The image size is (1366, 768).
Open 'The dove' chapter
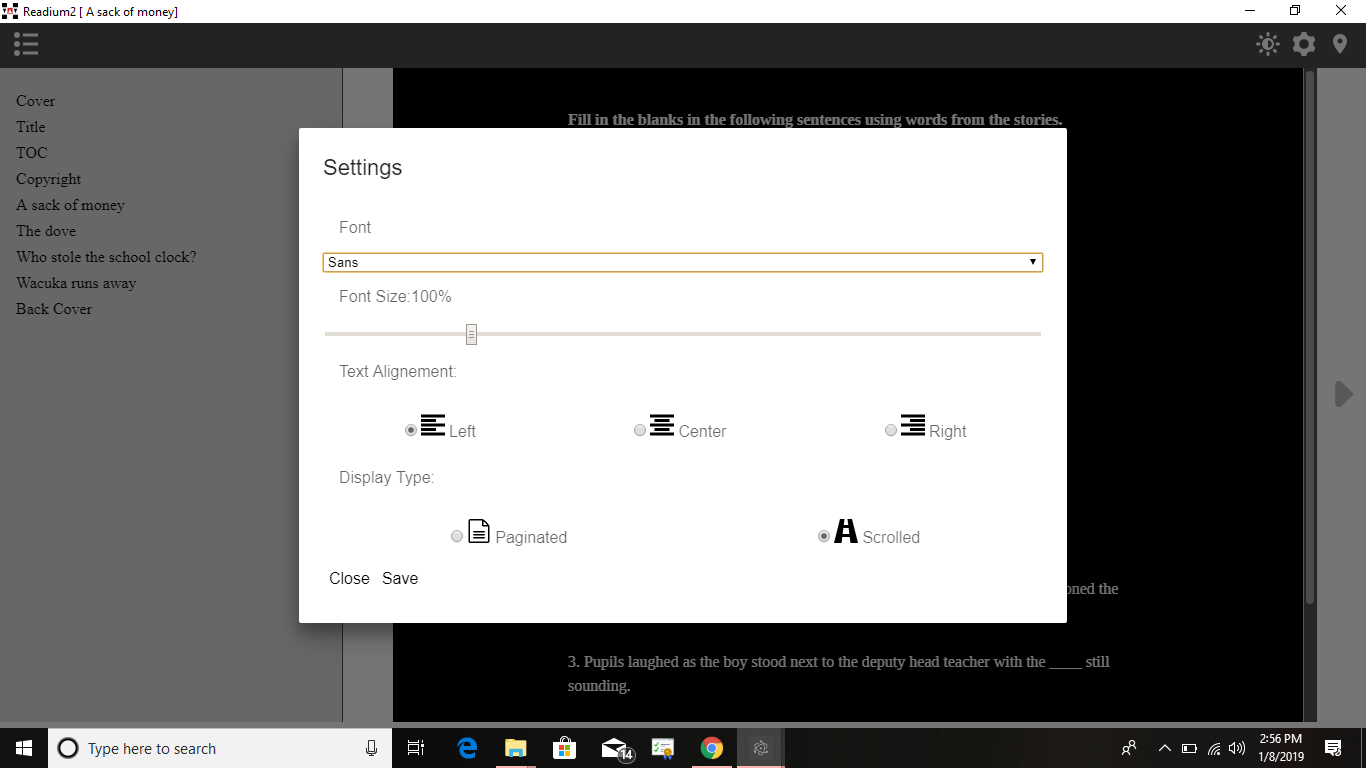pos(46,231)
